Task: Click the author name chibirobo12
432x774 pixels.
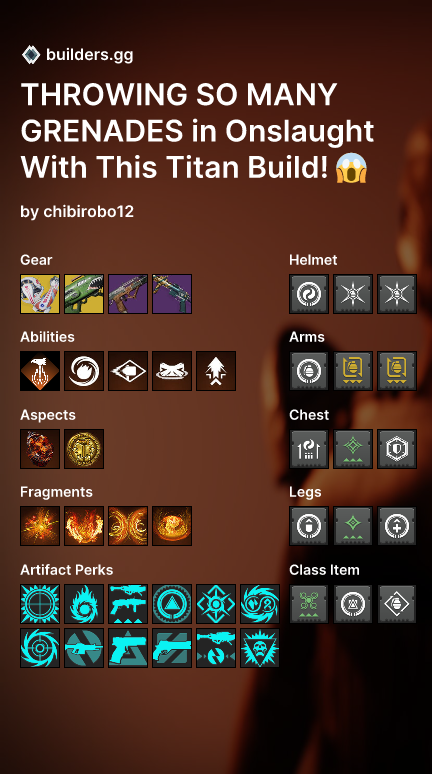Action: click(88, 212)
